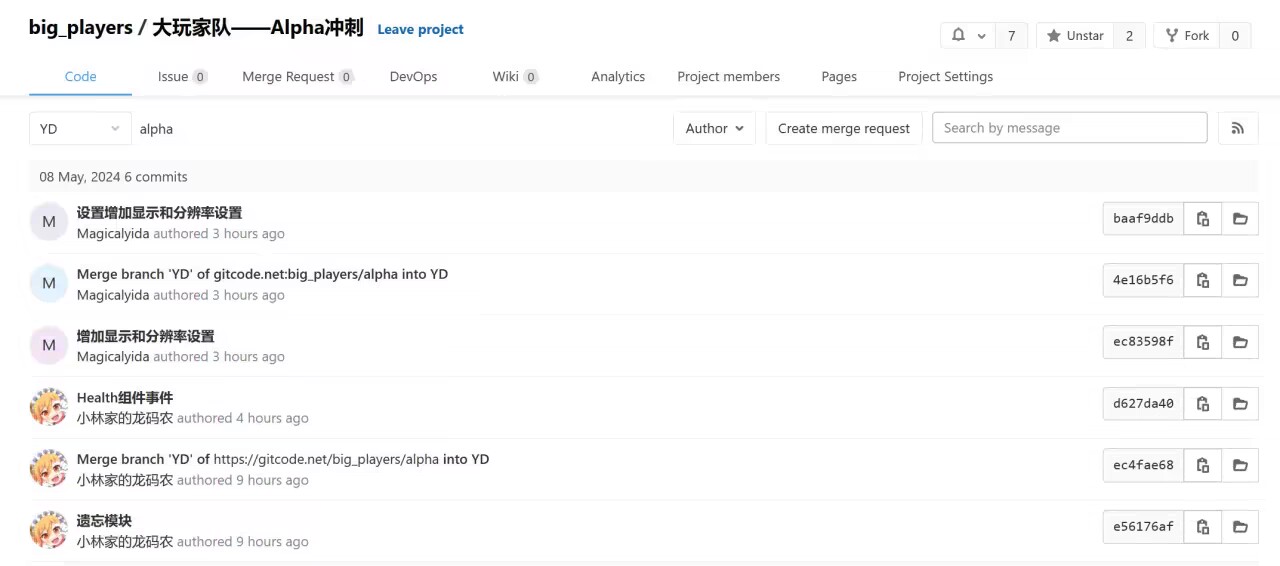The width and height of the screenshot is (1280, 566).
Task: Unstar this project
Action: pos(1075,36)
